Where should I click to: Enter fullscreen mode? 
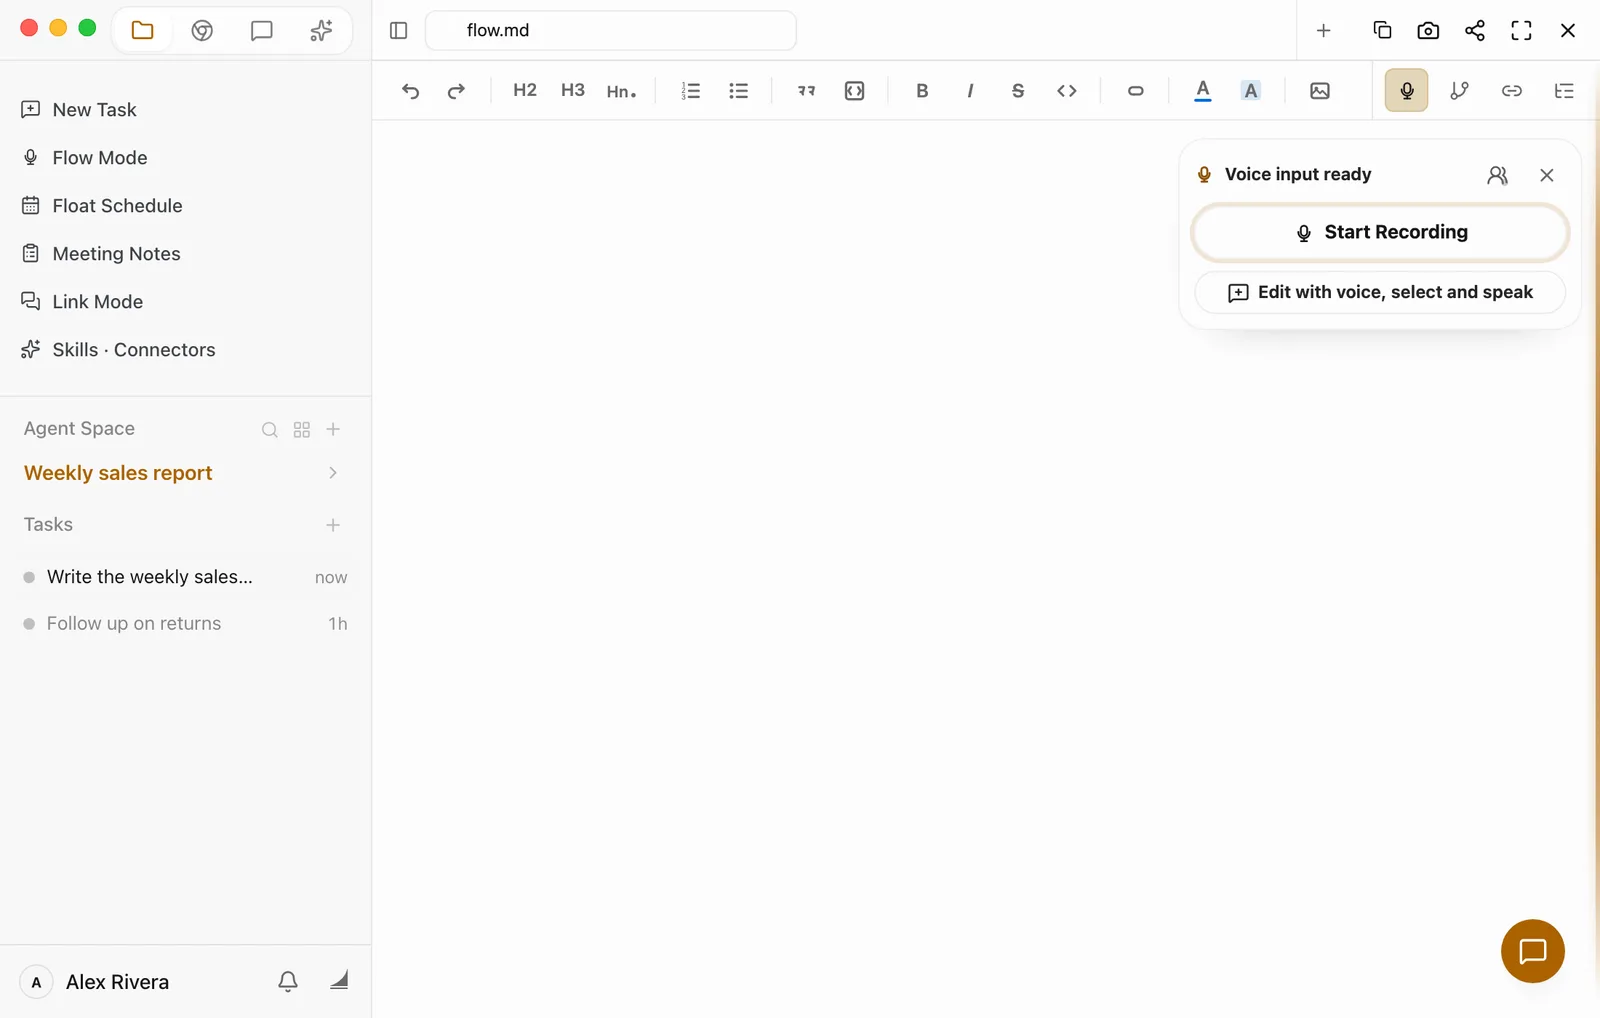pyautogui.click(x=1522, y=30)
